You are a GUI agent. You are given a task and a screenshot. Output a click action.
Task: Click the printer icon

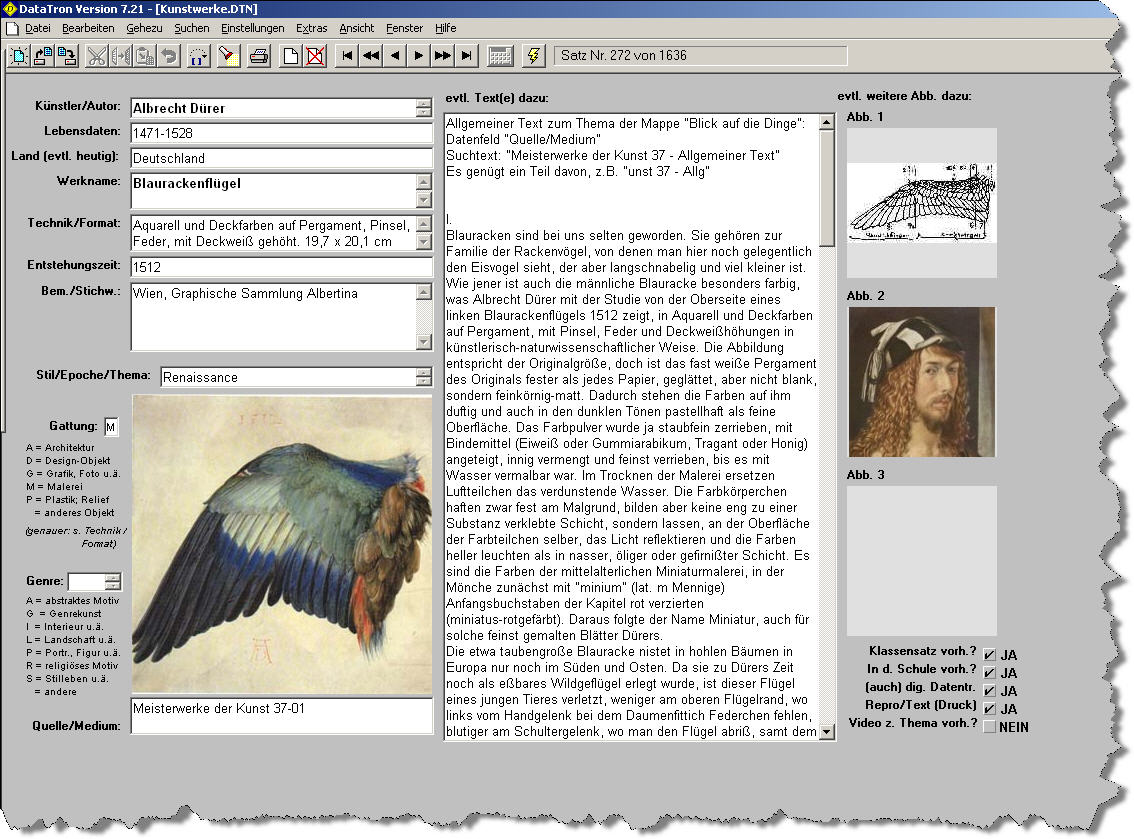coord(259,56)
